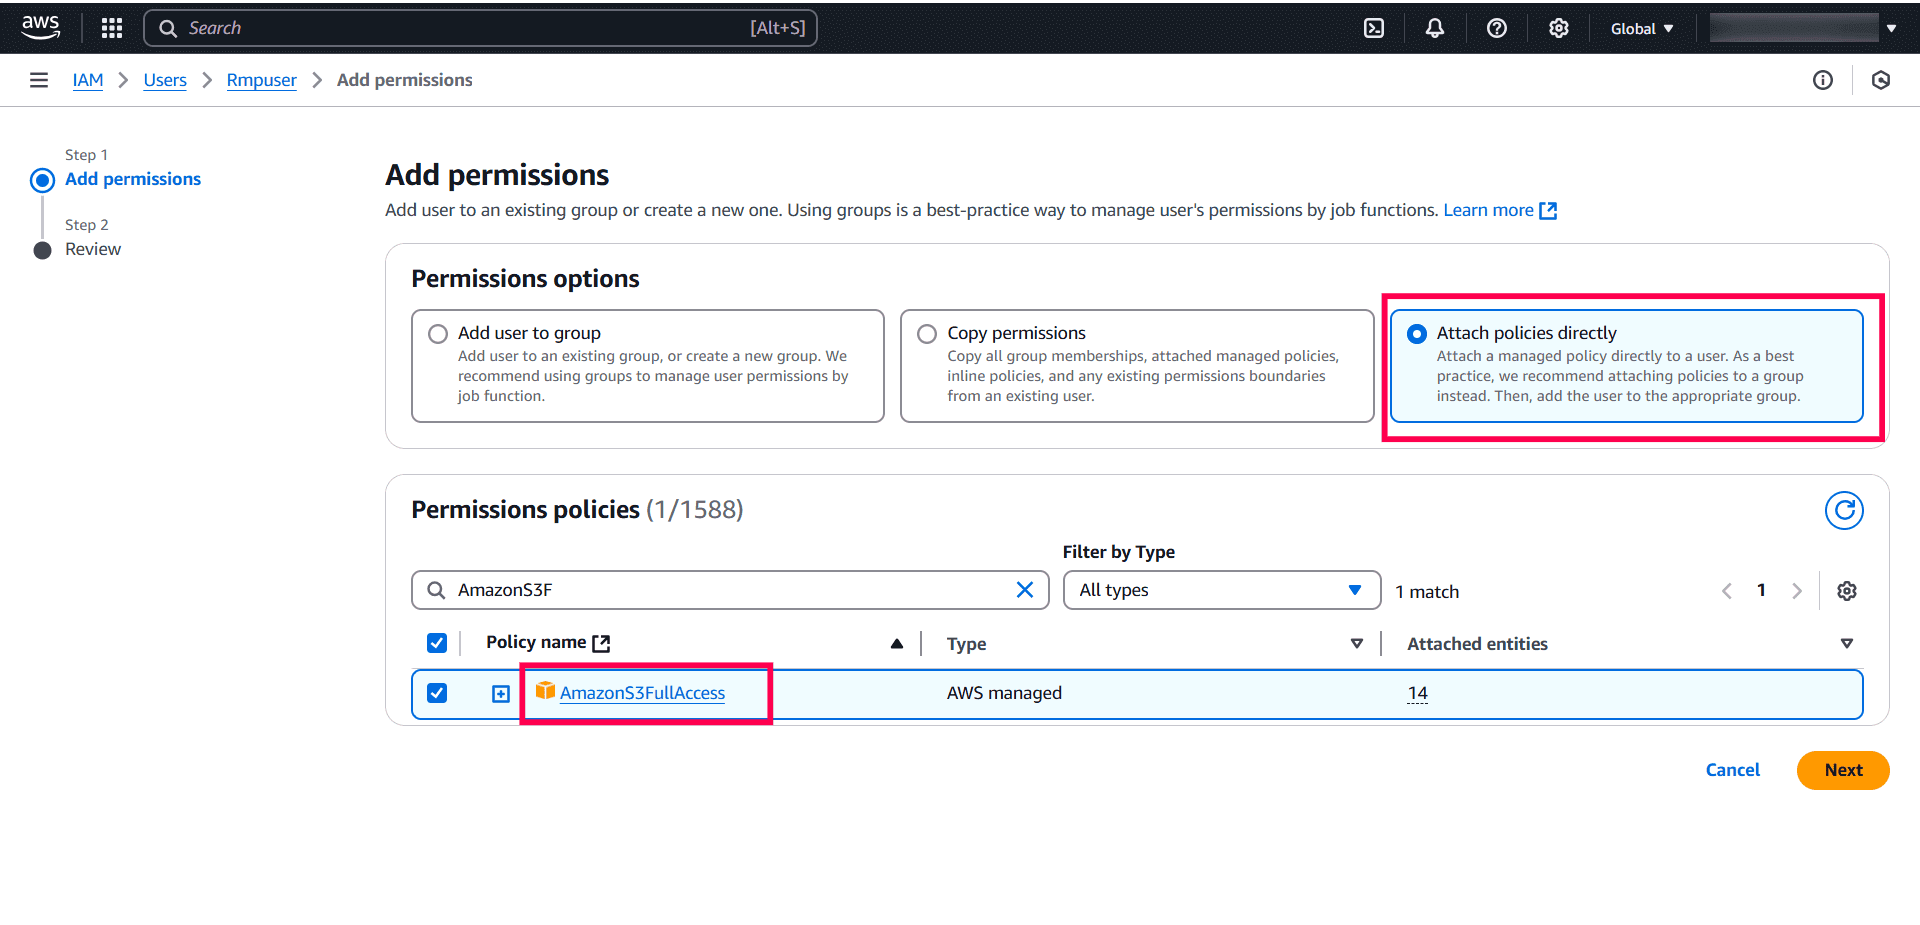Click the Next button
This screenshot has width=1920, height=925.
click(x=1842, y=770)
